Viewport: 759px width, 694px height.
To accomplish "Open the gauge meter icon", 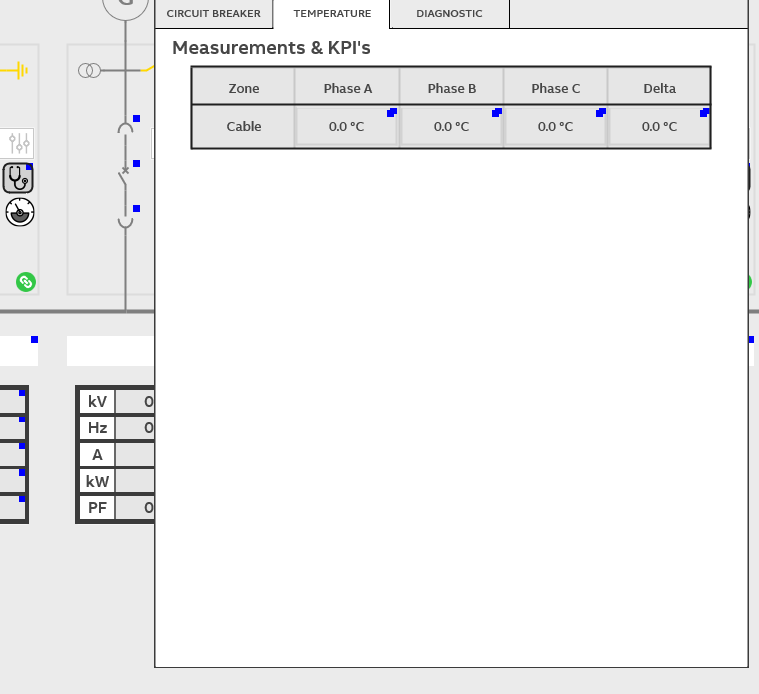I will pos(20,212).
